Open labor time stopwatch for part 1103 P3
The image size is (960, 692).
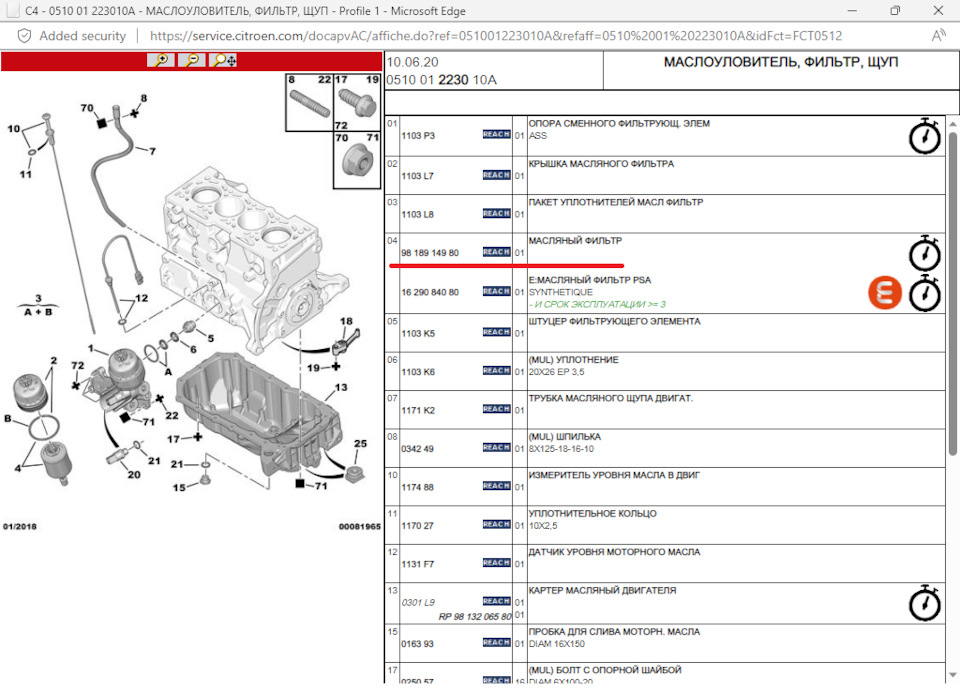click(924, 136)
